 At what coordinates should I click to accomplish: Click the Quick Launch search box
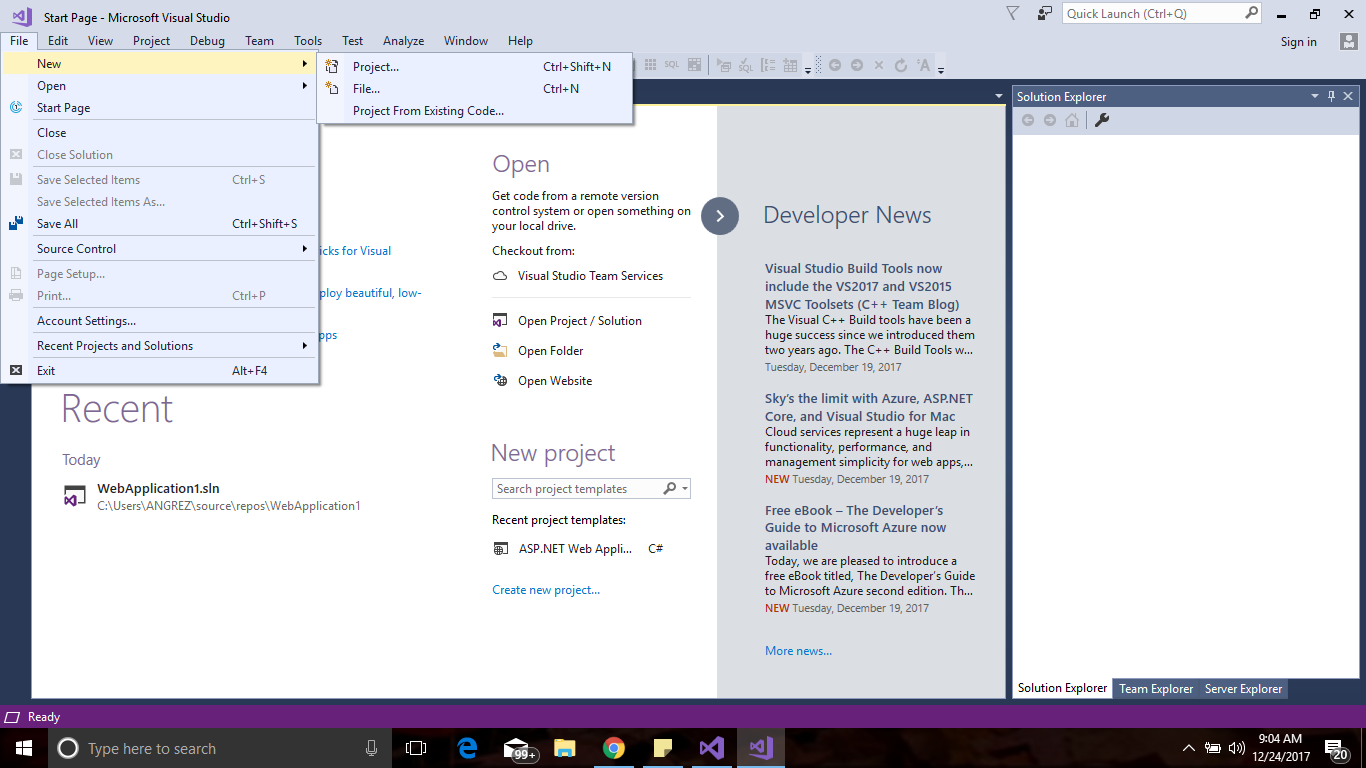click(1162, 14)
